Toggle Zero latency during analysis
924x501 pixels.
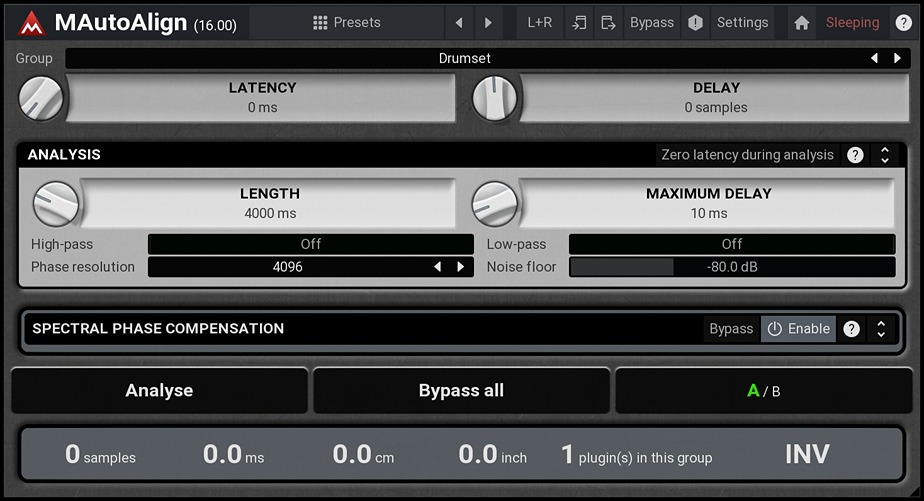pyautogui.click(x=747, y=154)
